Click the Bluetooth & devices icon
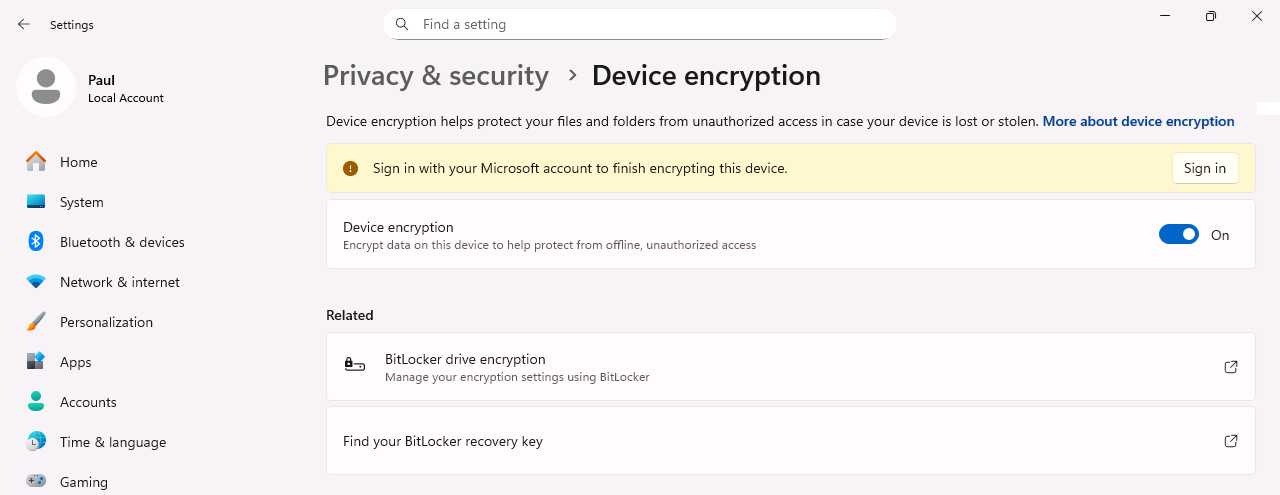Screen dimensions: 1280x495 point(36,242)
